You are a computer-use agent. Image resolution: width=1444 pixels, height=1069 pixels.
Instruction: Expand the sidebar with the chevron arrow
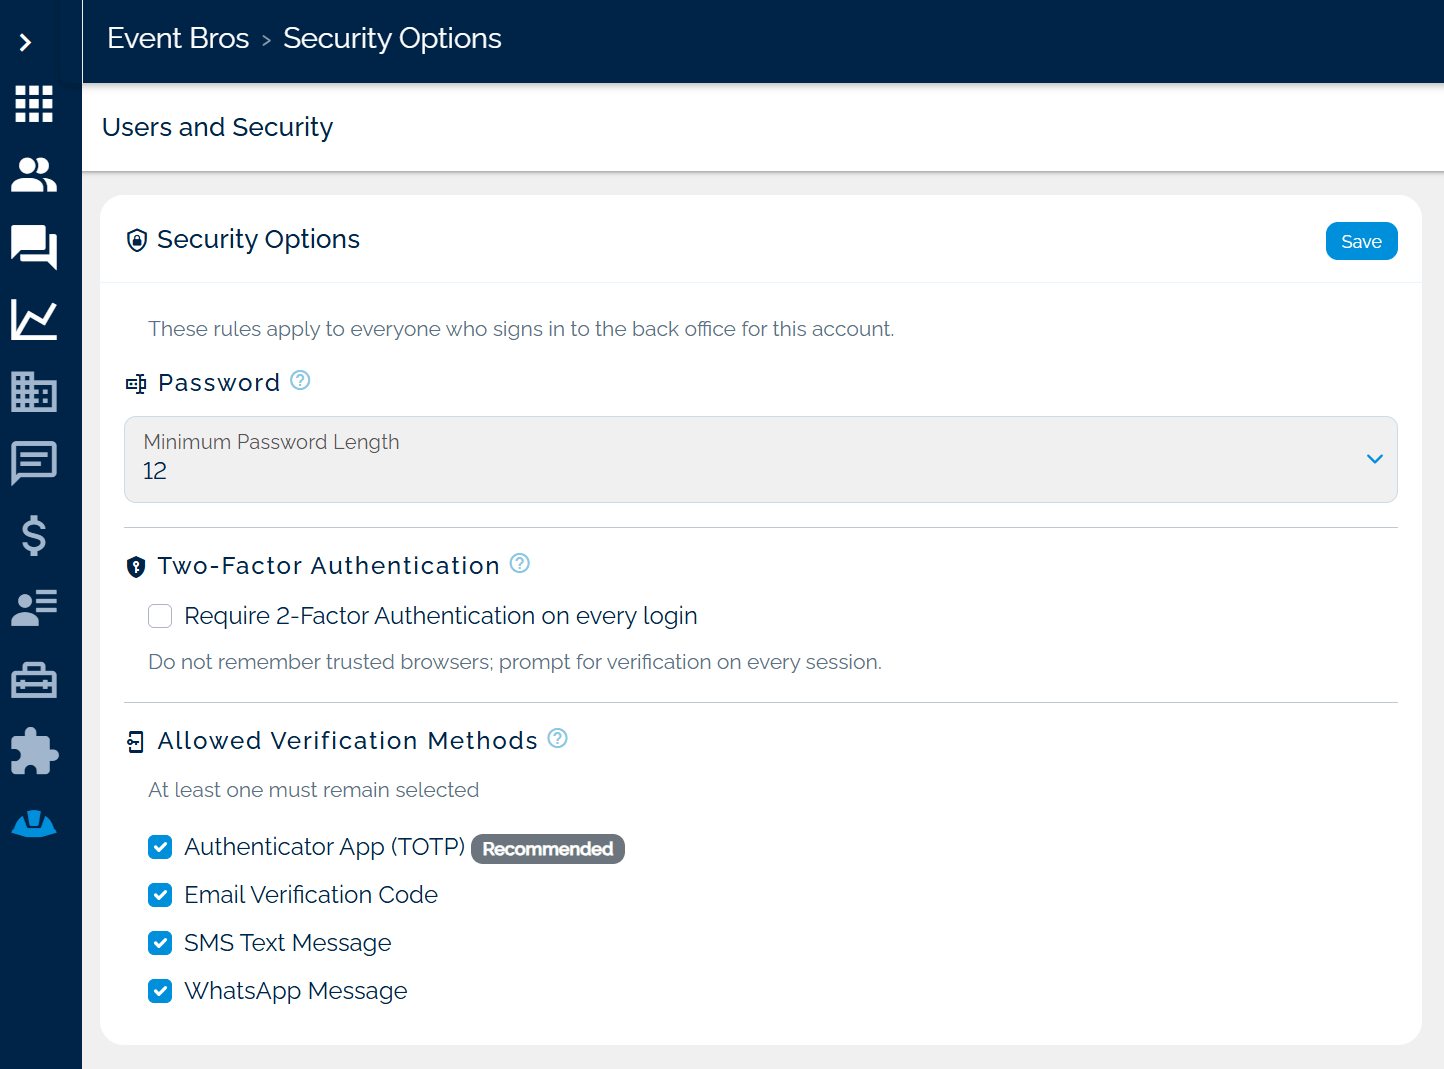tap(26, 42)
